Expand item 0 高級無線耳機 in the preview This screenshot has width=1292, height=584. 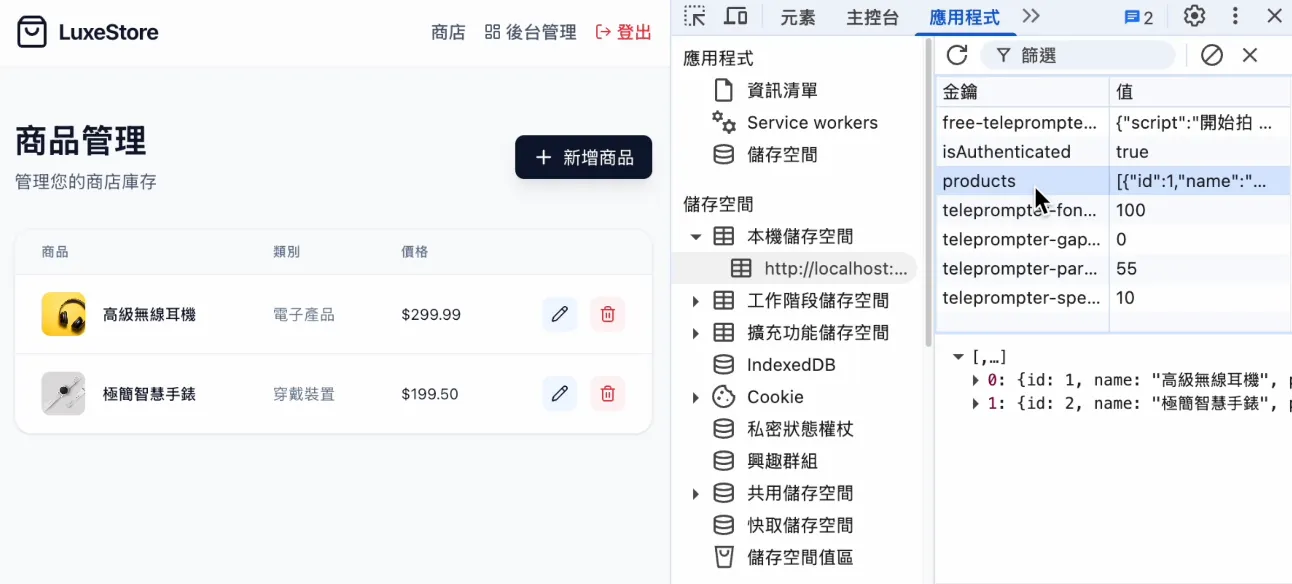[976, 380]
